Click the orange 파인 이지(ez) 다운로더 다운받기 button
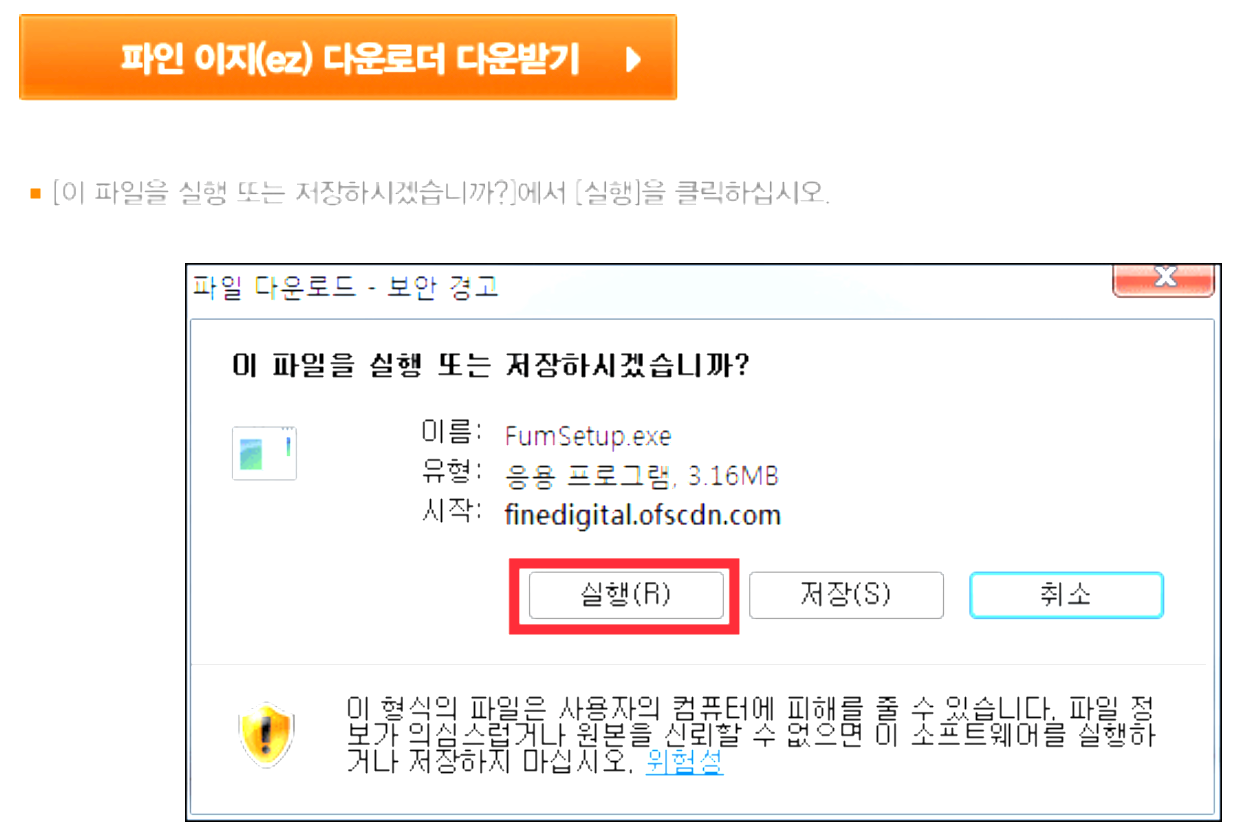The image size is (1241, 840). click(348, 57)
